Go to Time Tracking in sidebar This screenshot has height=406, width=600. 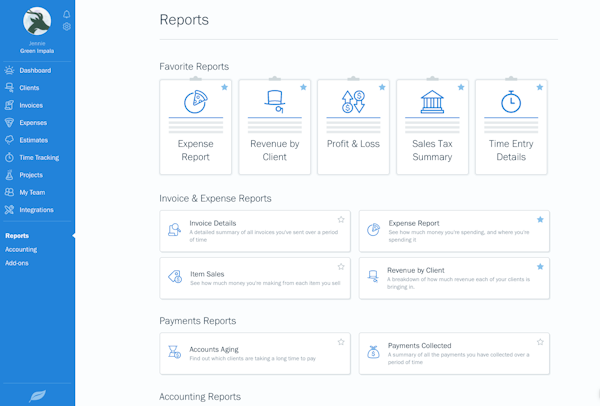tap(39, 157)
